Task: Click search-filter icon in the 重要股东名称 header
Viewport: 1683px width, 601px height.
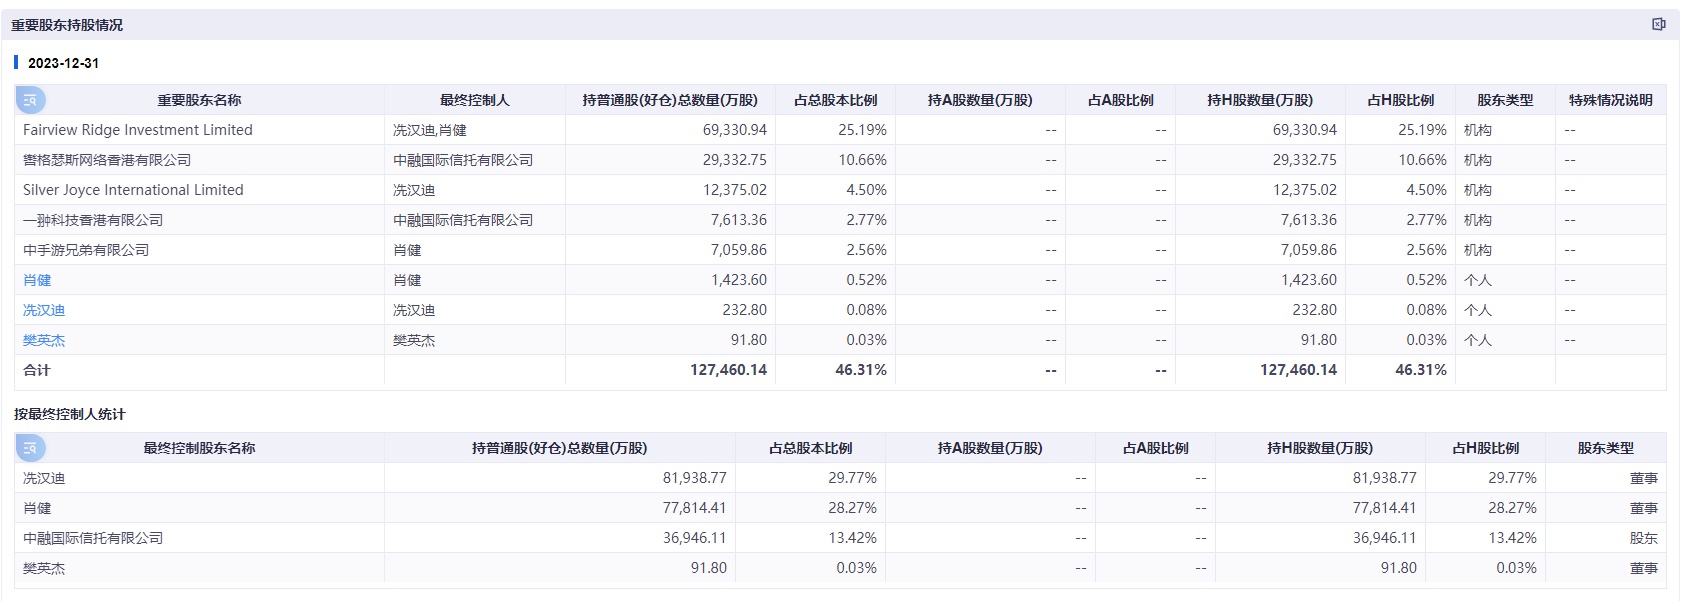Action: [x=30, y=100]
